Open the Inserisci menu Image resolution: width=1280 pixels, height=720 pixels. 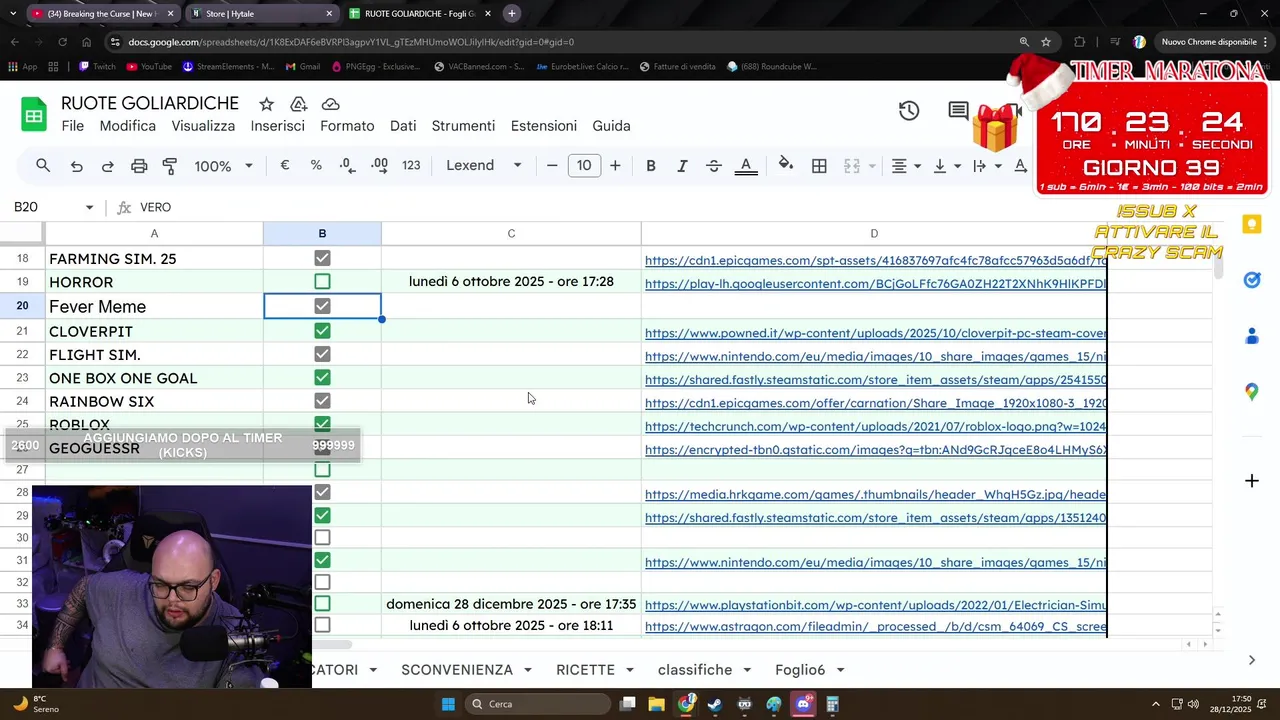click(277, 126)
